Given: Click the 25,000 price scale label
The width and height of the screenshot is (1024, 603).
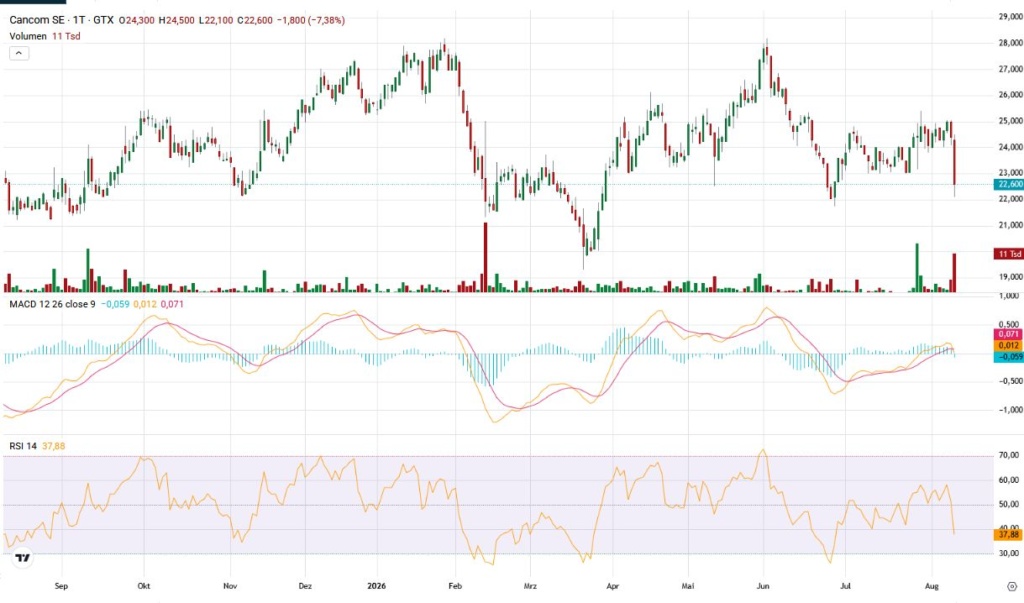Looking at the screenshot, I should (x=1010, y=121).
